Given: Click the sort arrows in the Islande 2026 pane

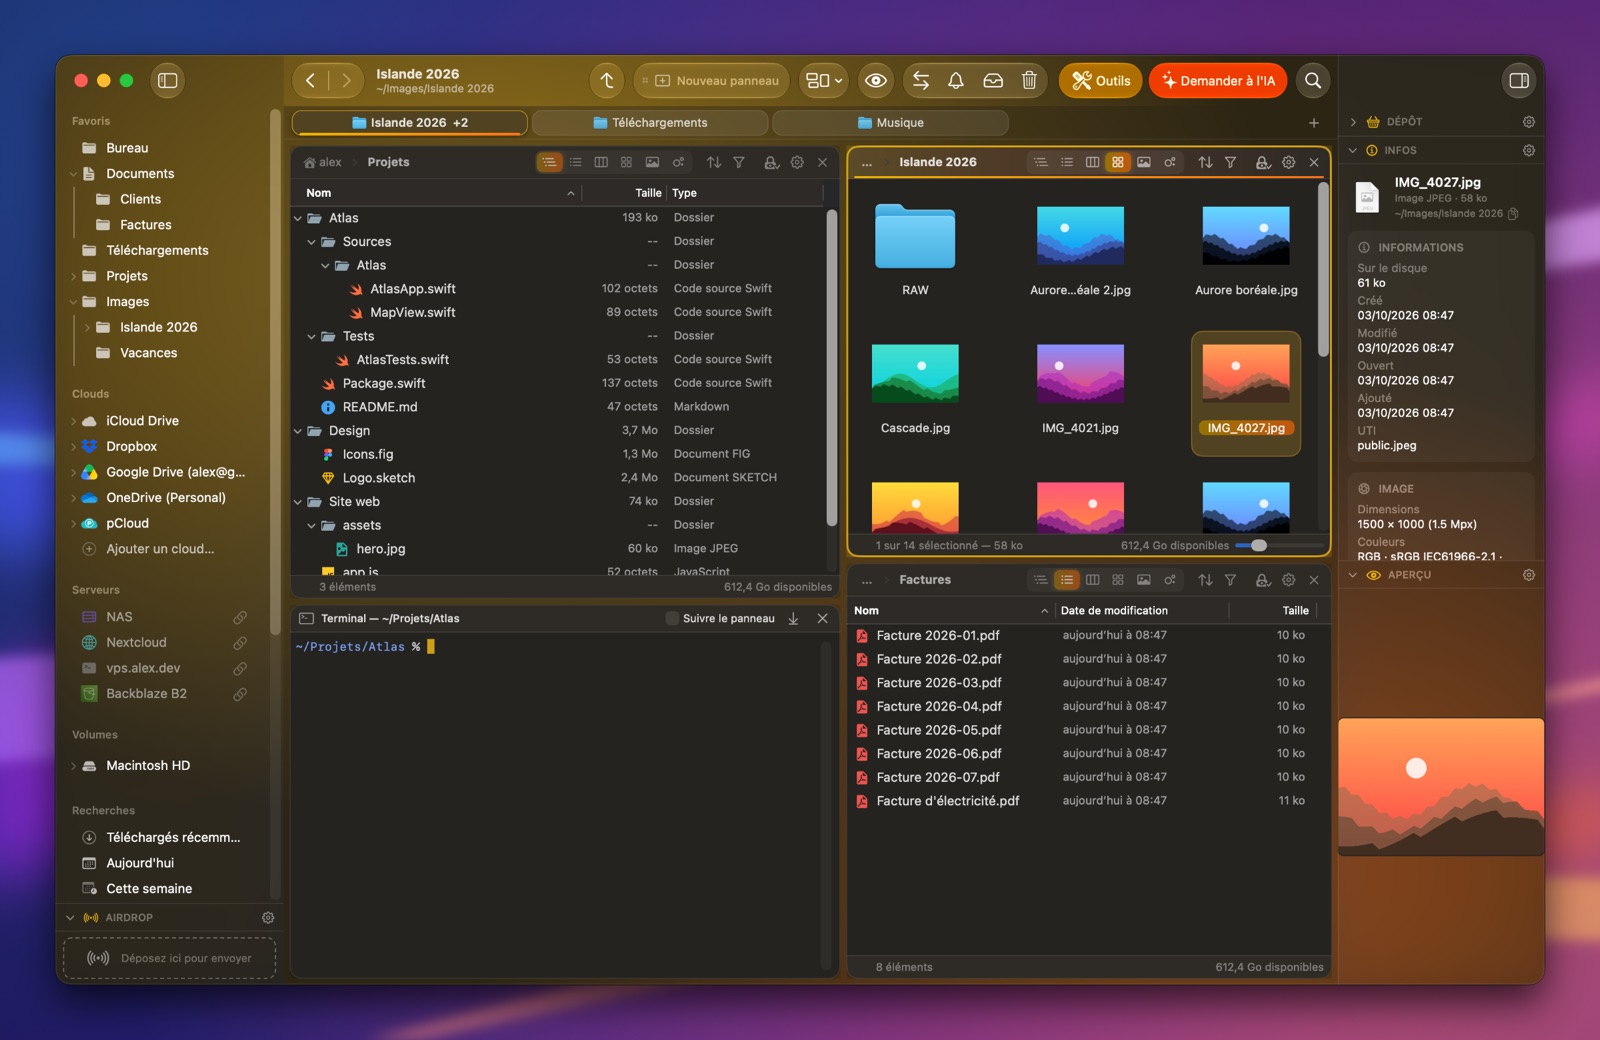Looking at the screenshot, I should [x=1205, y=162].
